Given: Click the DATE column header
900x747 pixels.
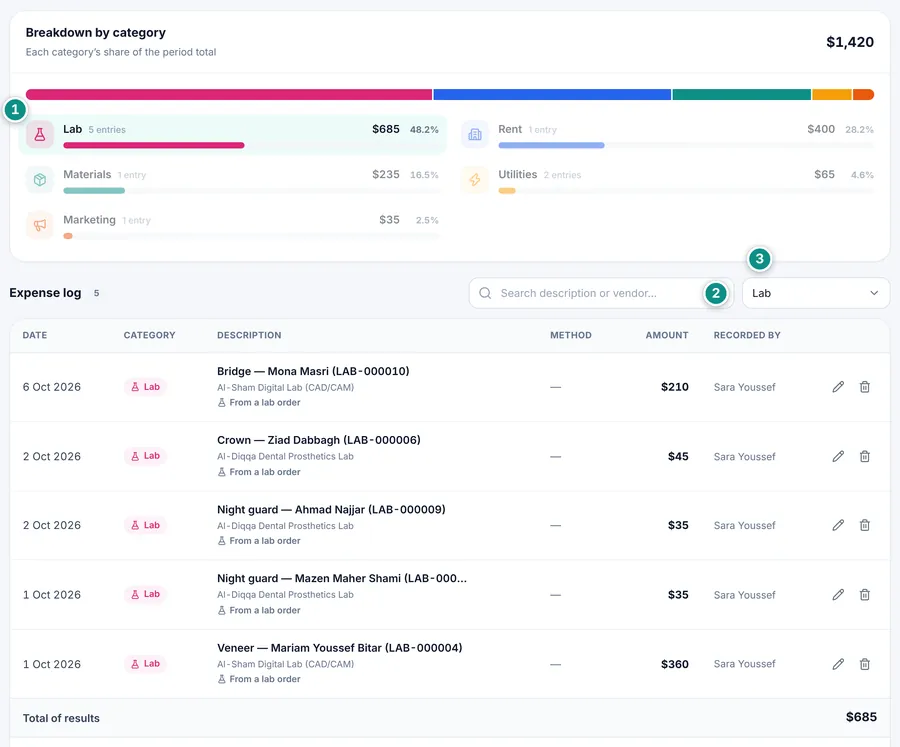Looking at the screenshot, I should click(x=35, y=335).
